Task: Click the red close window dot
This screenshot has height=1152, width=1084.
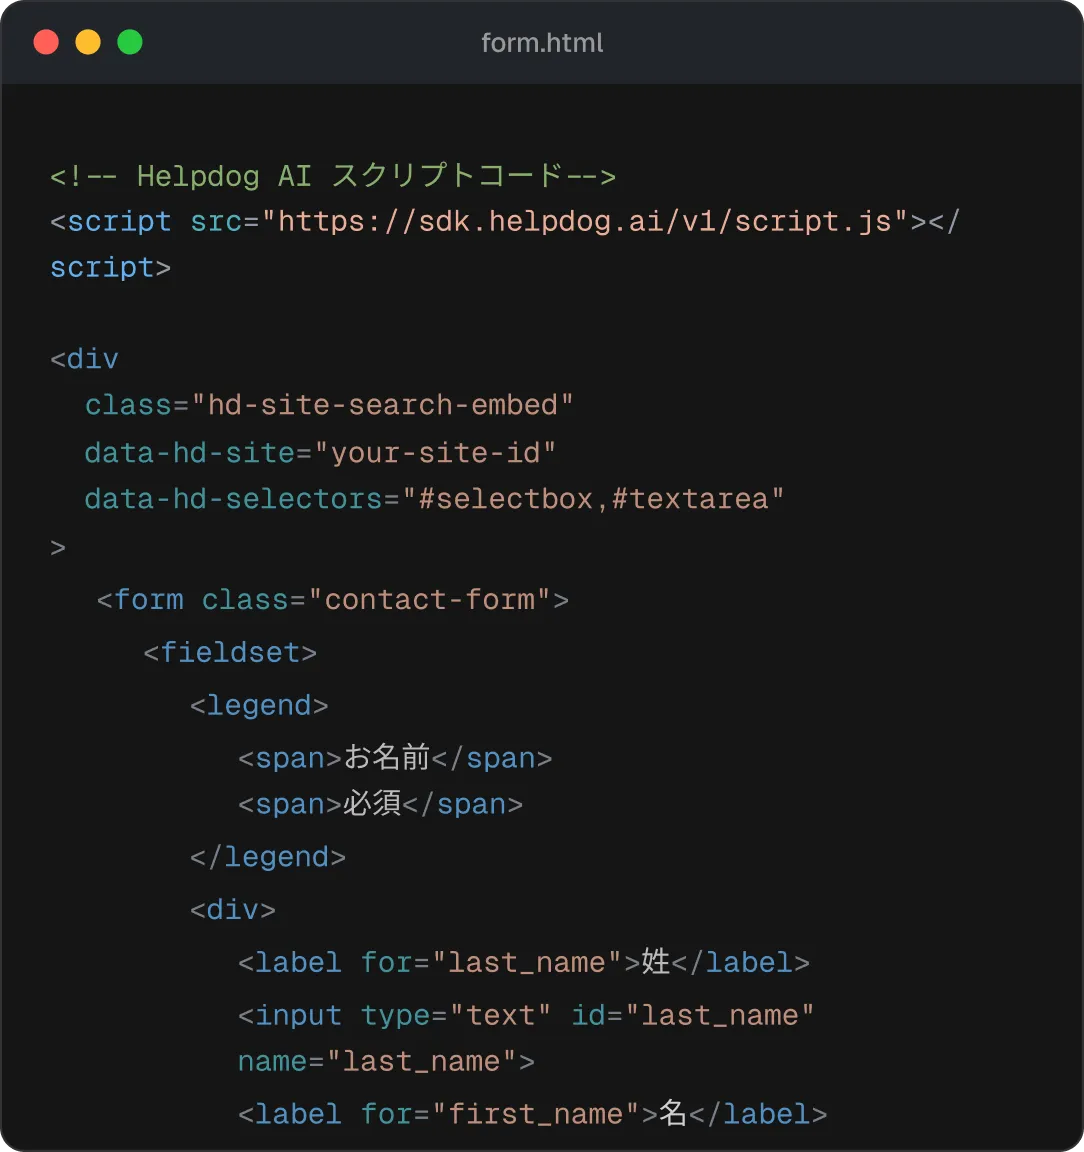Action: [x=46, y=42]
